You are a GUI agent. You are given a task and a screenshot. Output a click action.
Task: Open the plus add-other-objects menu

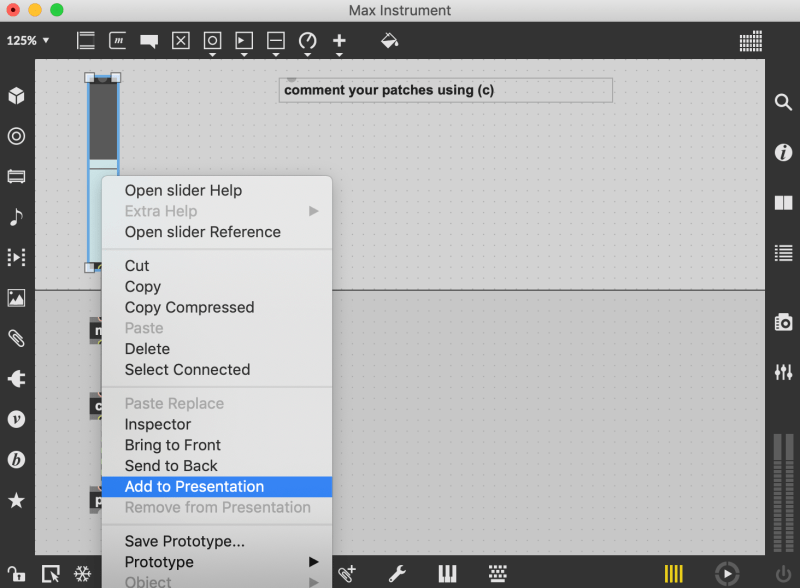pyautogui.click(x=339, y=40)
